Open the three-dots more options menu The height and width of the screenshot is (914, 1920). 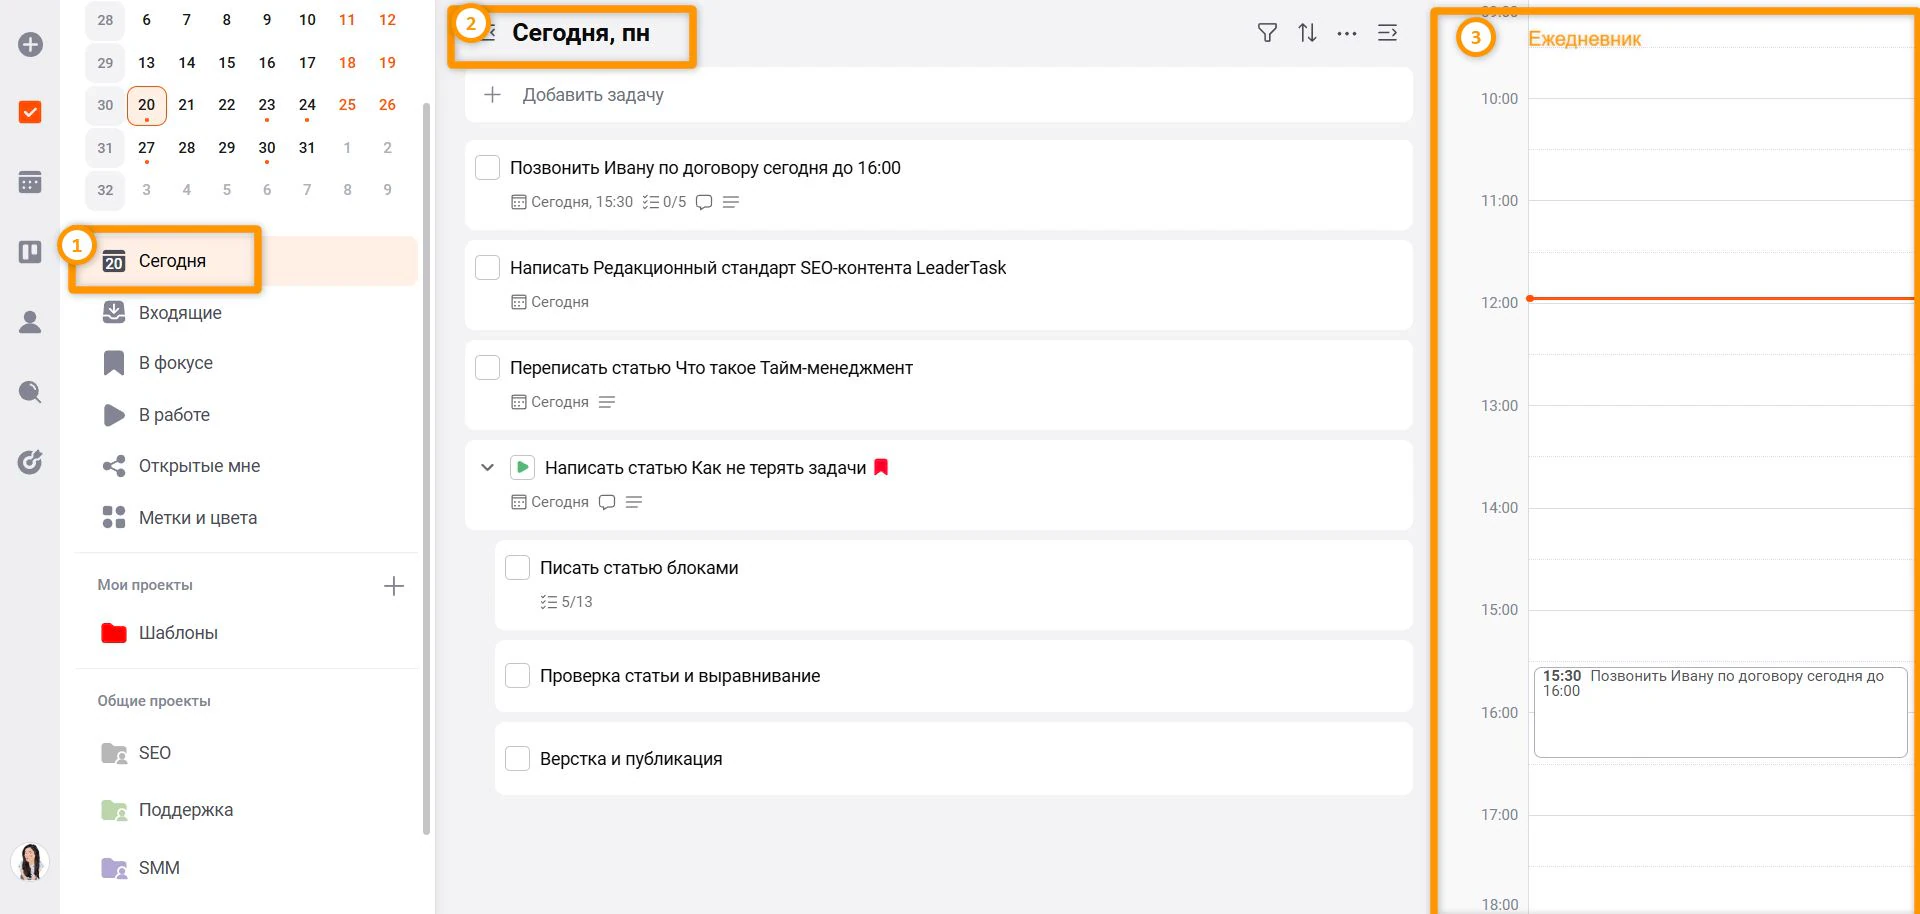1347,33
